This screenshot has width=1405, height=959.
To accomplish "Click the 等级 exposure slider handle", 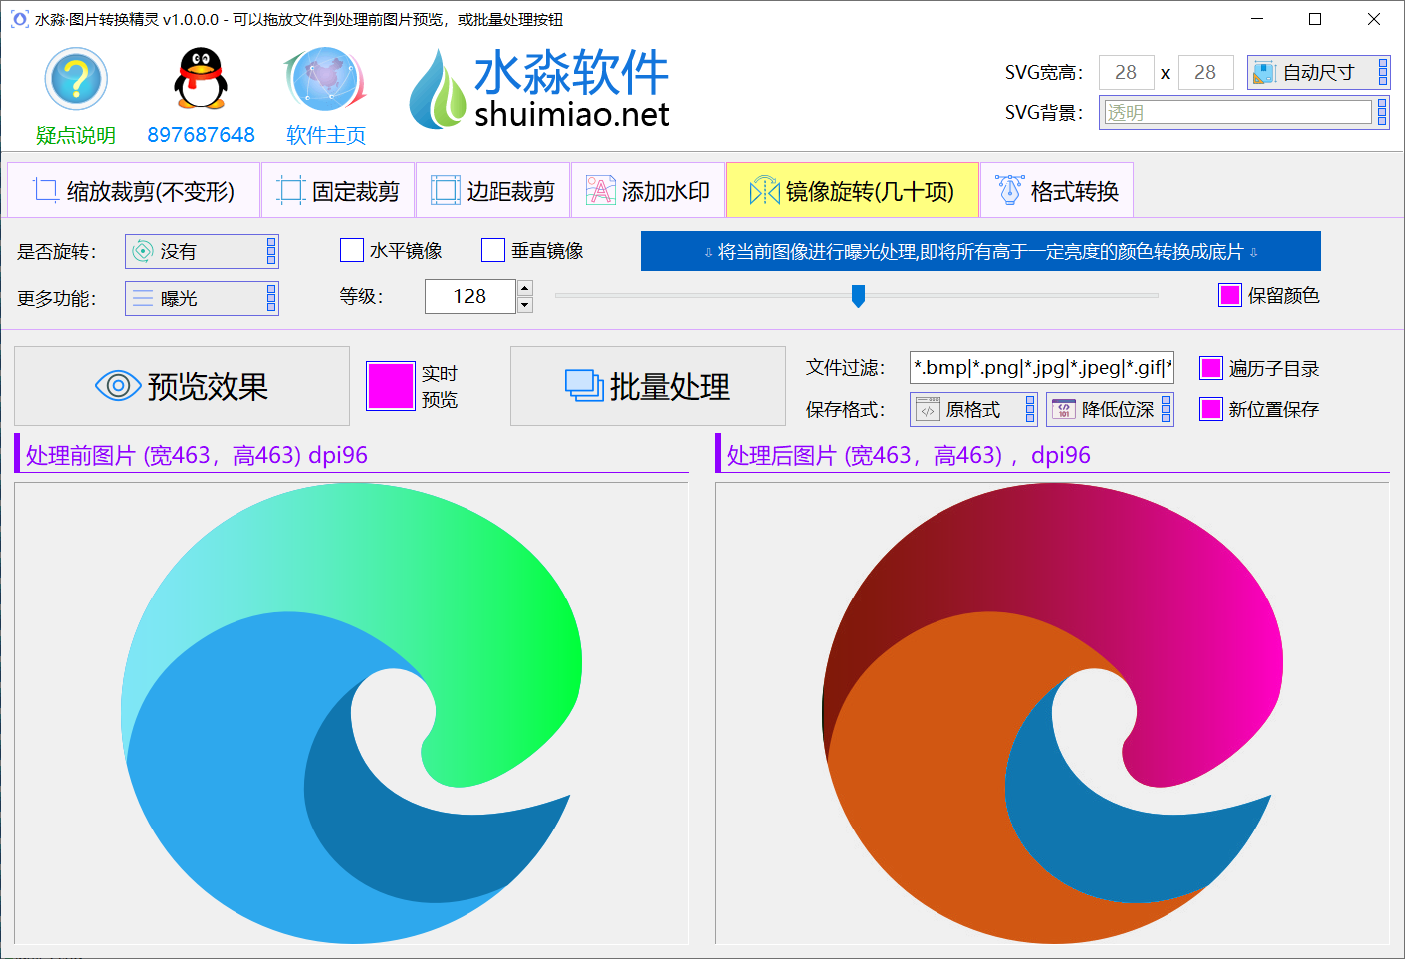I will tap(858, 295).
